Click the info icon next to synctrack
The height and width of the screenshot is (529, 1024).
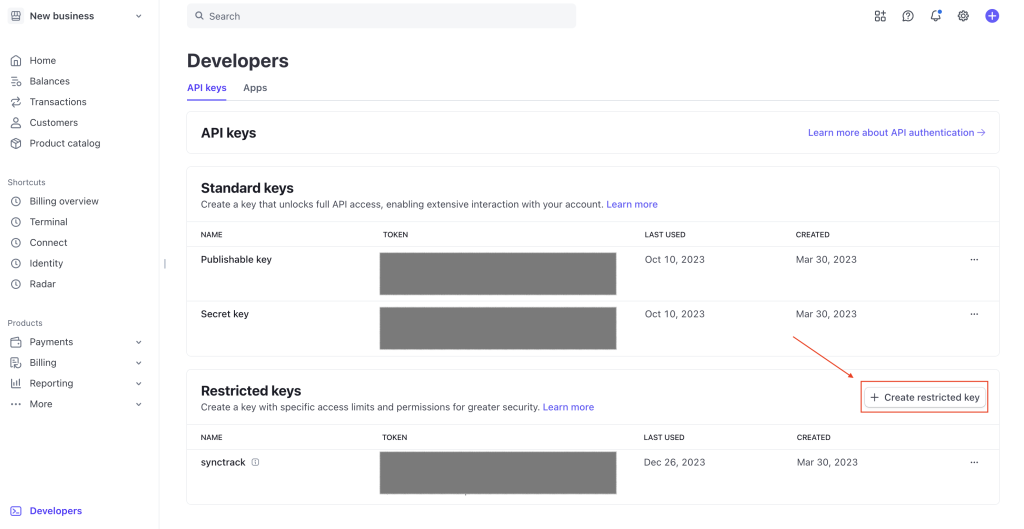pos(256,462)
